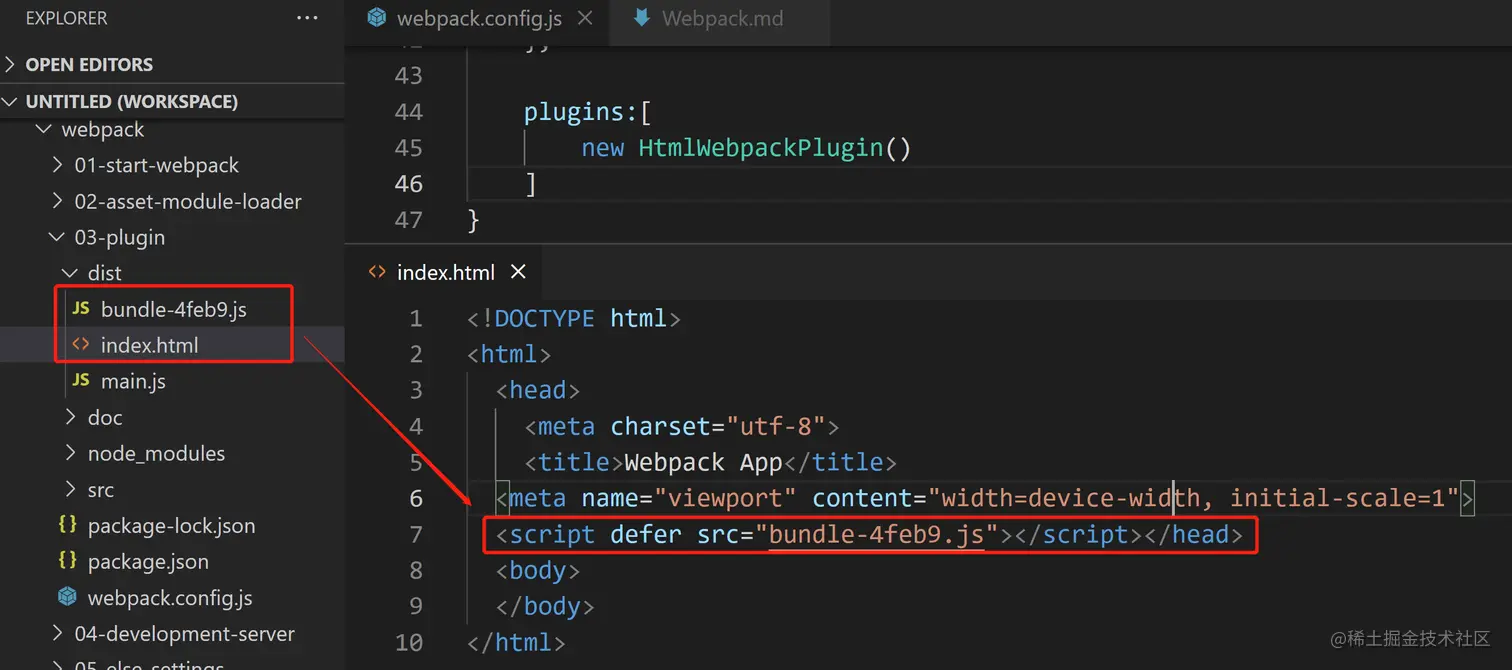Image resolution: width=1512 pixels, height=670 pixels.
Task: Expand the 01-start-webpack folder
Action: (x=57, y=165)
